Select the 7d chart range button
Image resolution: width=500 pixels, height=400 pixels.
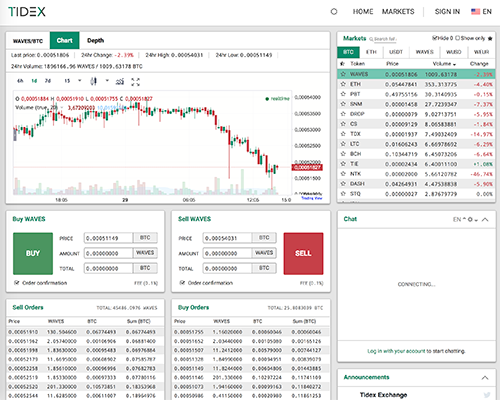pyautogui.click(x=48, y=81)
